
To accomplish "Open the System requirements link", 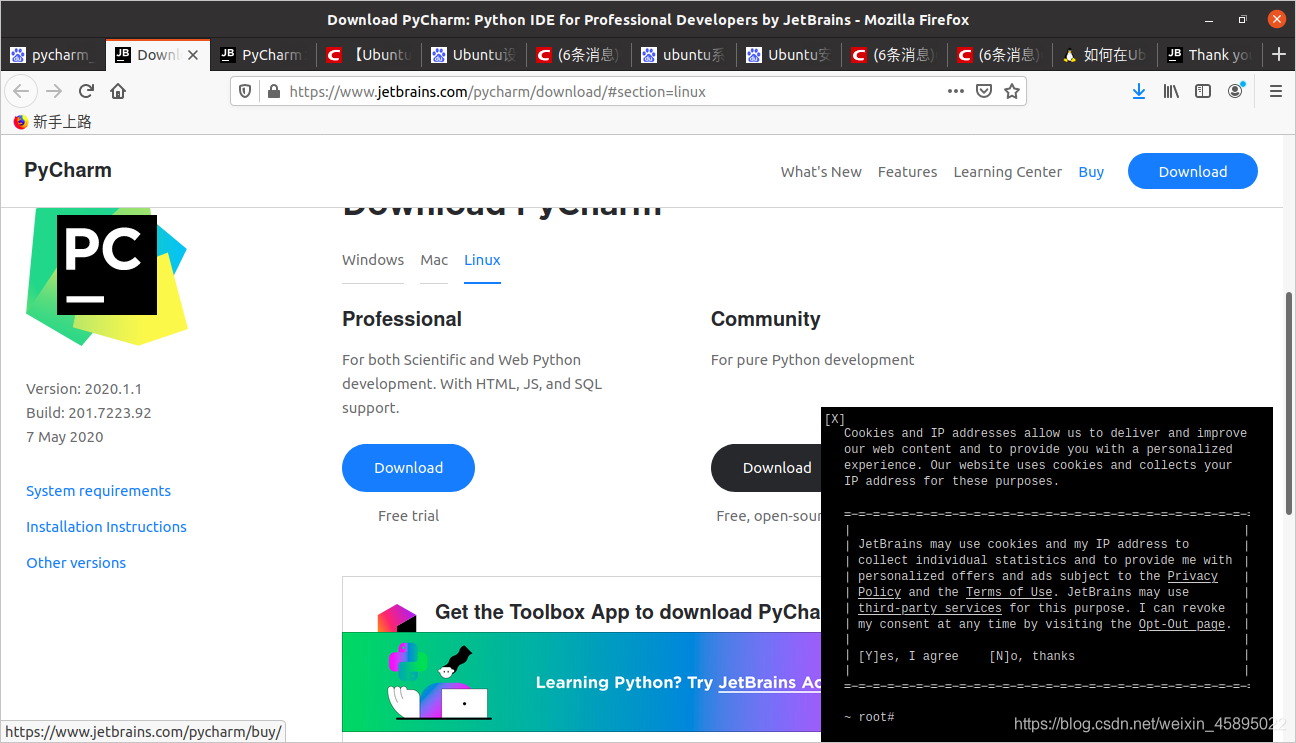I will coord(98,490).
